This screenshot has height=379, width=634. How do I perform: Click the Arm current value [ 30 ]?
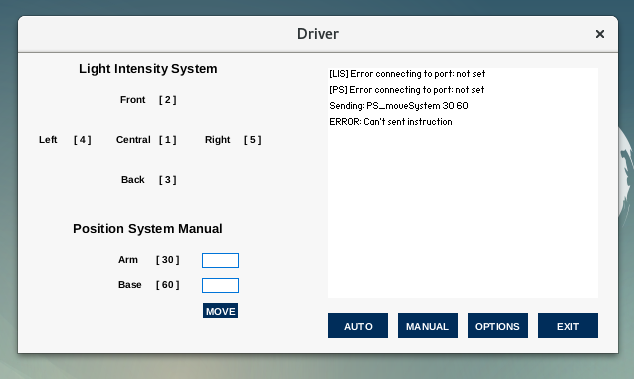coord(167,260)
